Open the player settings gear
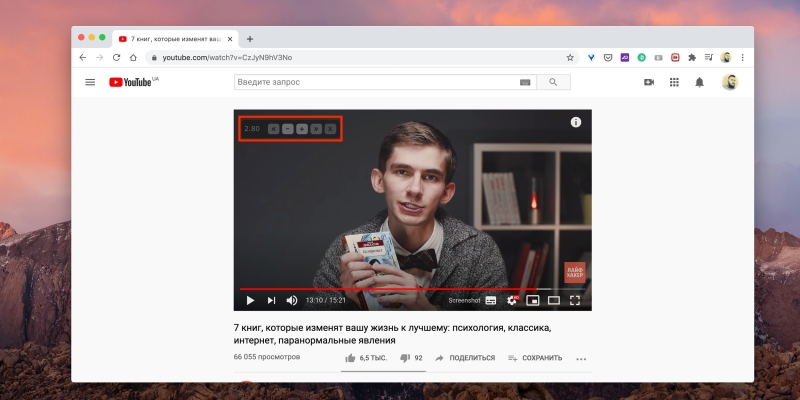This screenshot has width=800, height=400. [512, 301]
